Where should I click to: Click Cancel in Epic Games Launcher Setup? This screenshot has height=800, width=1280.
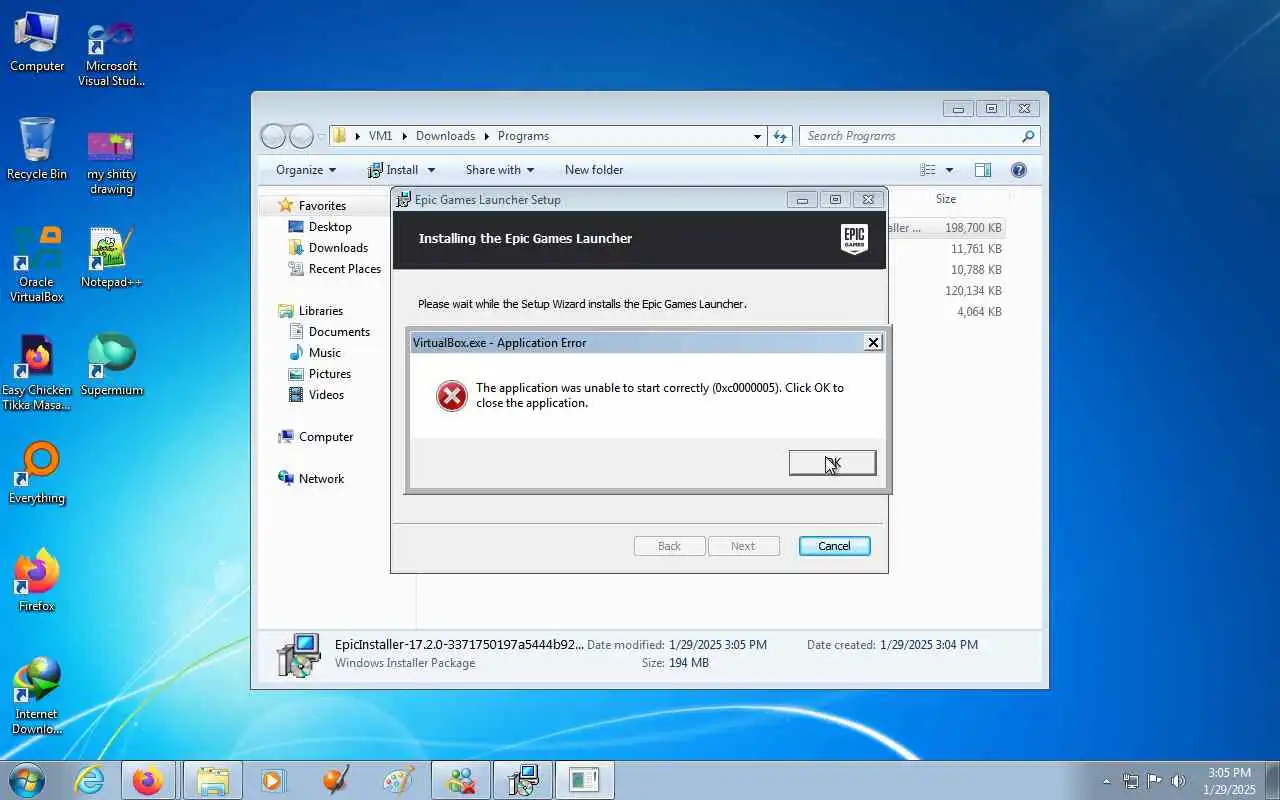pyautogui.click(x=834, y=546)
